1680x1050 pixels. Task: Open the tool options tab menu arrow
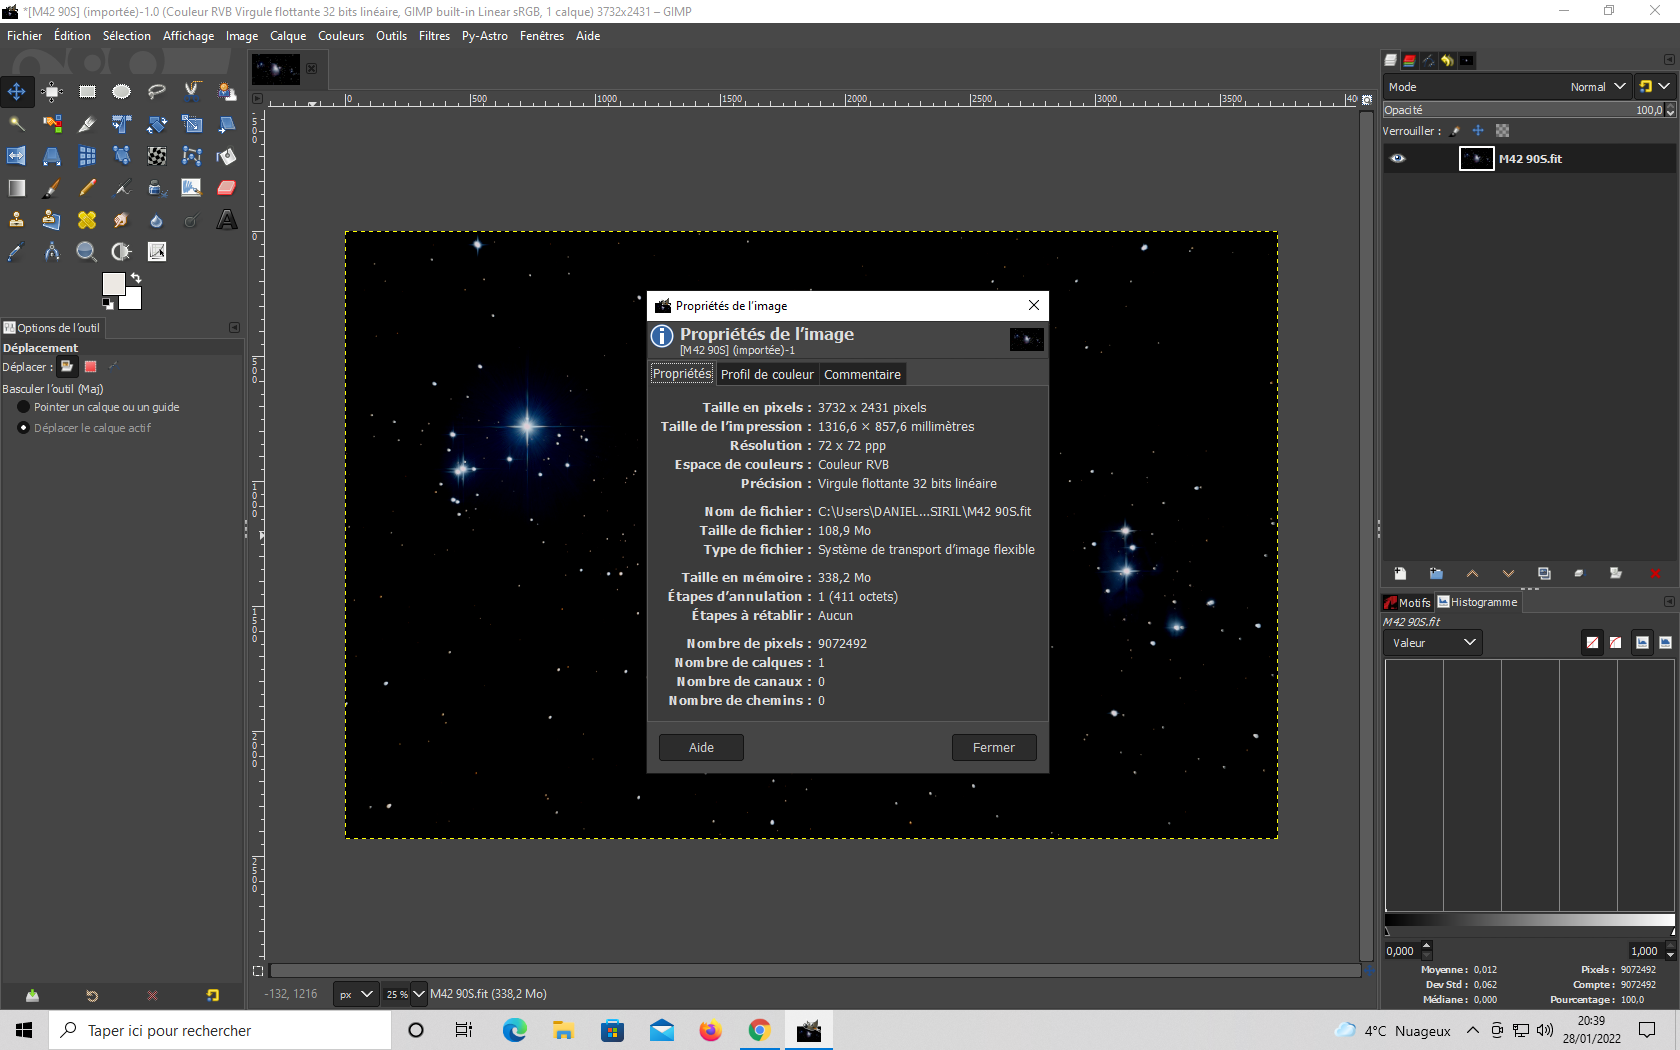(234, 328)
